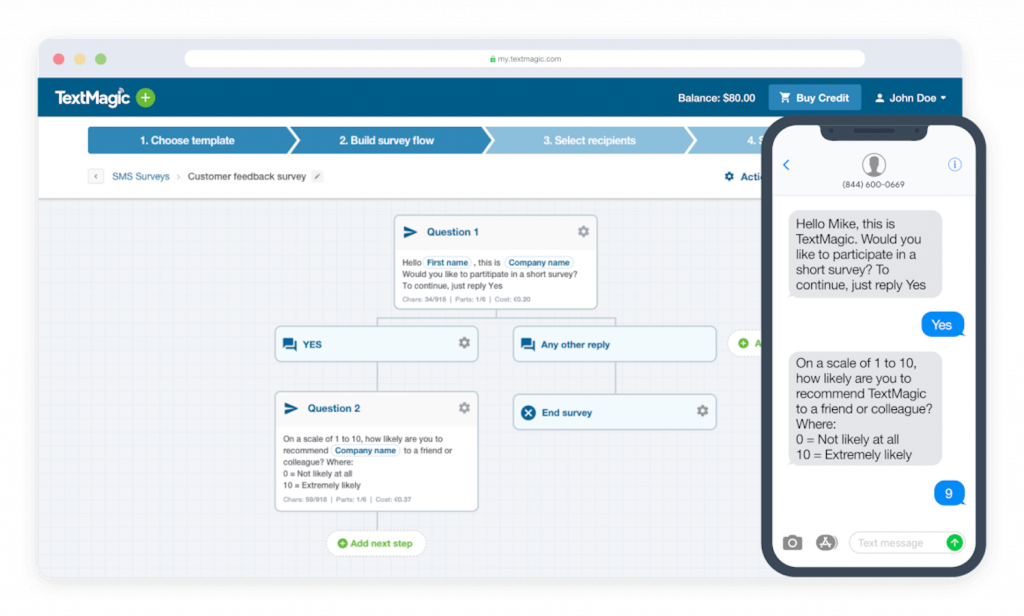Open Any other reply settings gear
1024x616 pixels.
coord(702,343)
